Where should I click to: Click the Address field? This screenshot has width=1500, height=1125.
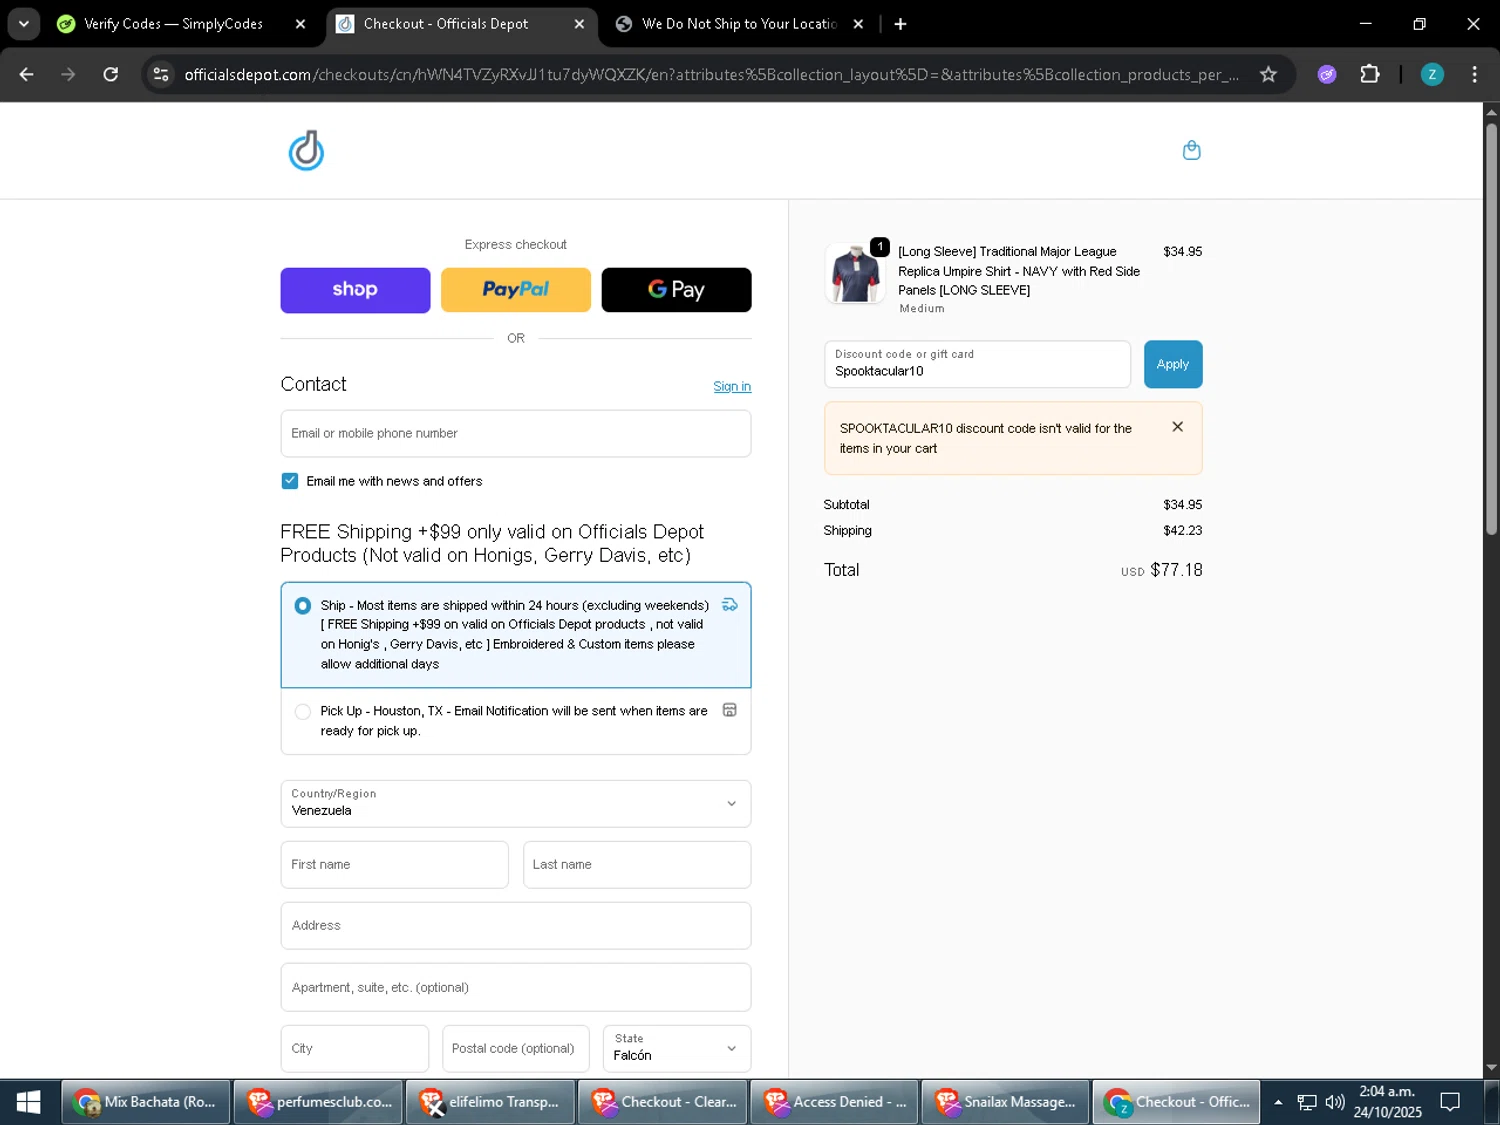[516, 926]
